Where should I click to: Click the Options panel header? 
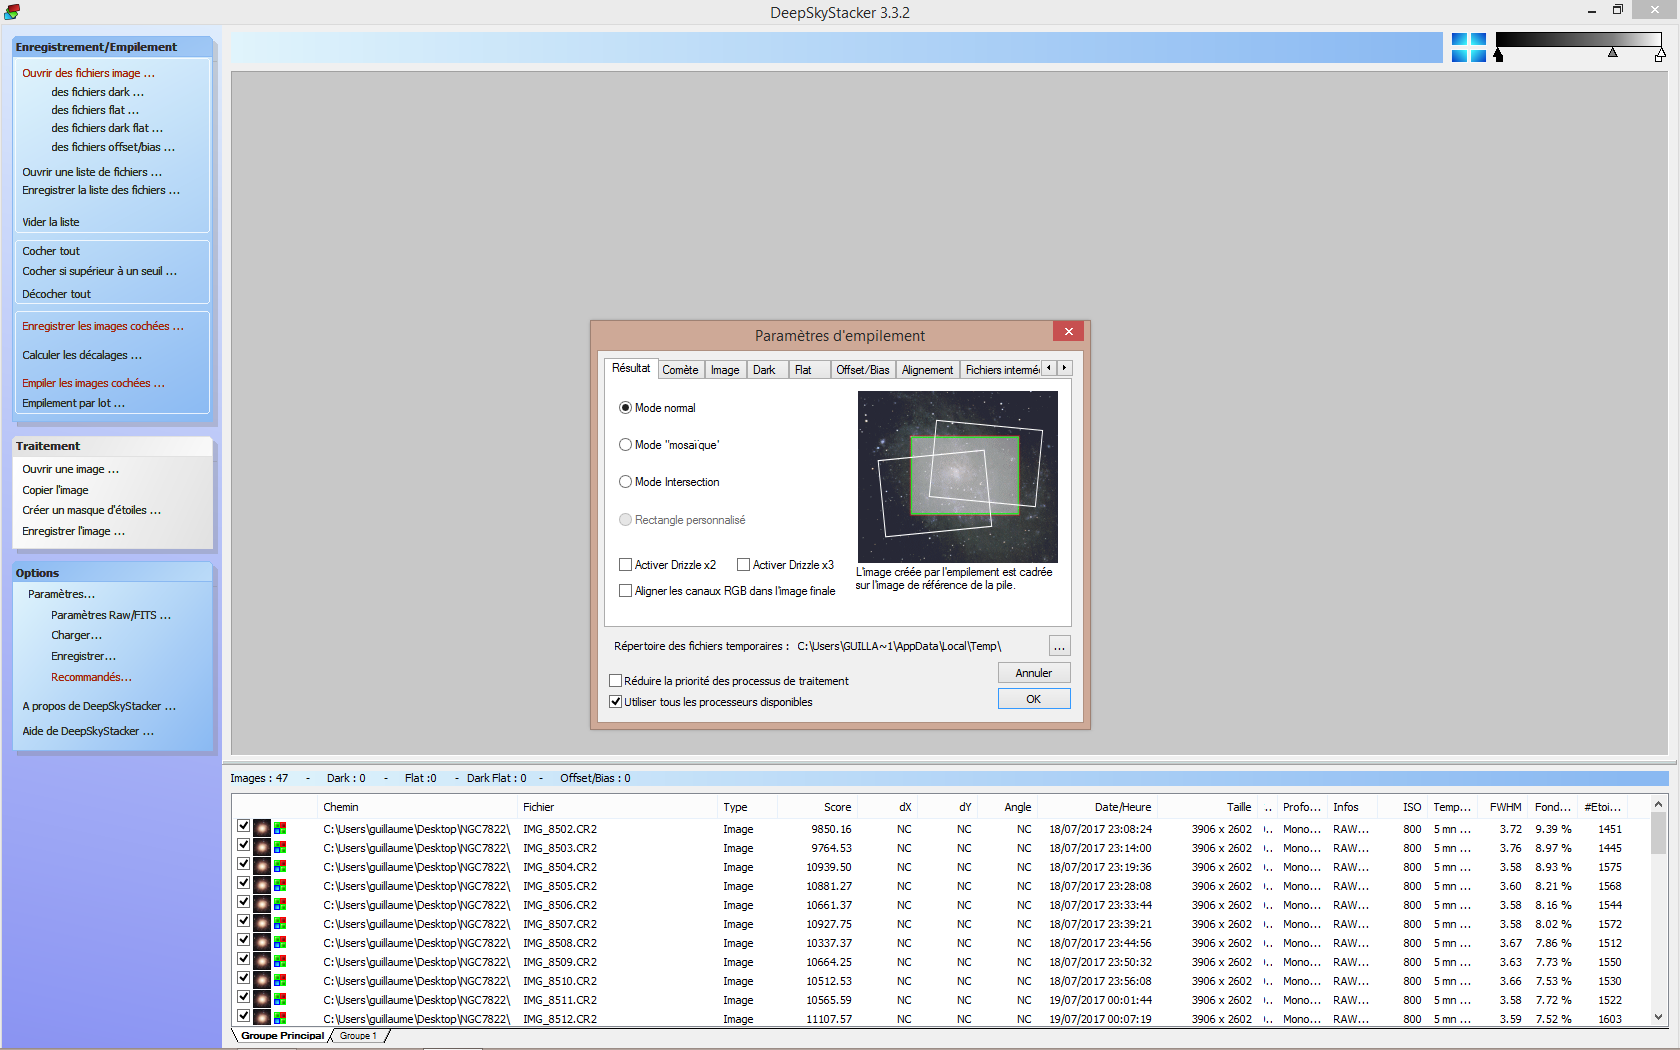click(113, 573)
